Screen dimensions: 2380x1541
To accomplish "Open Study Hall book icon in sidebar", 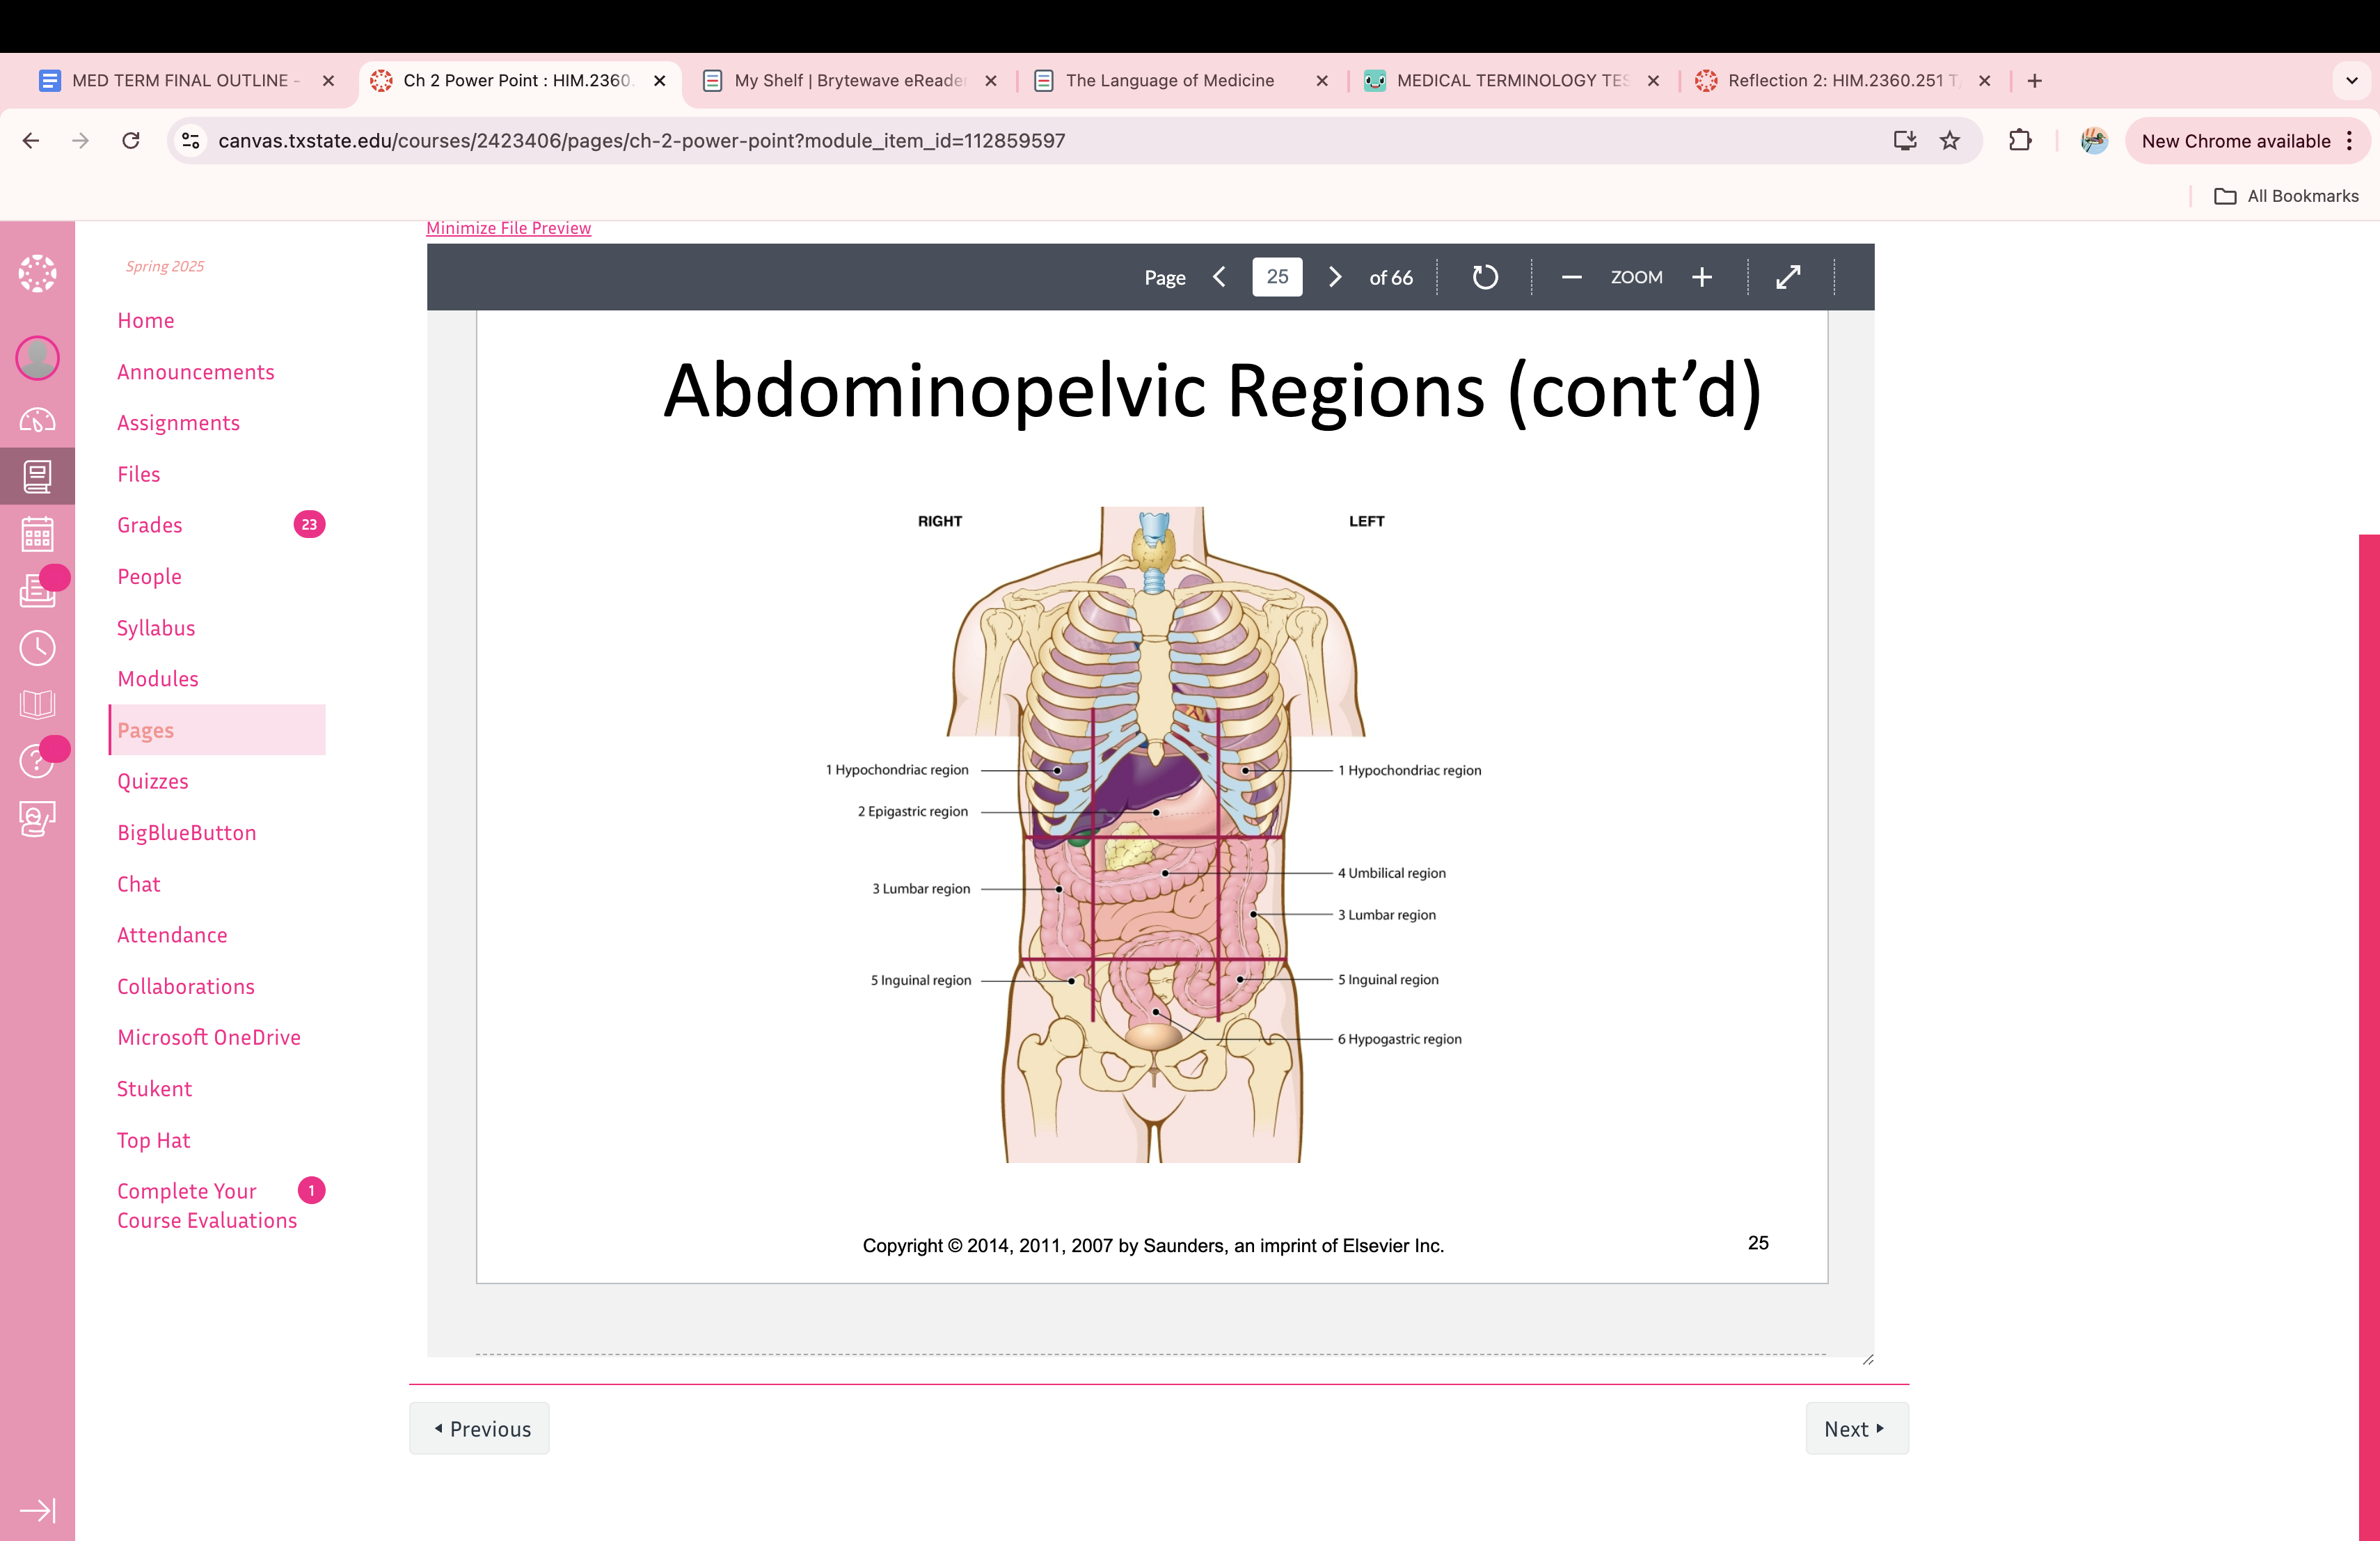I will (x=37, y=704).
